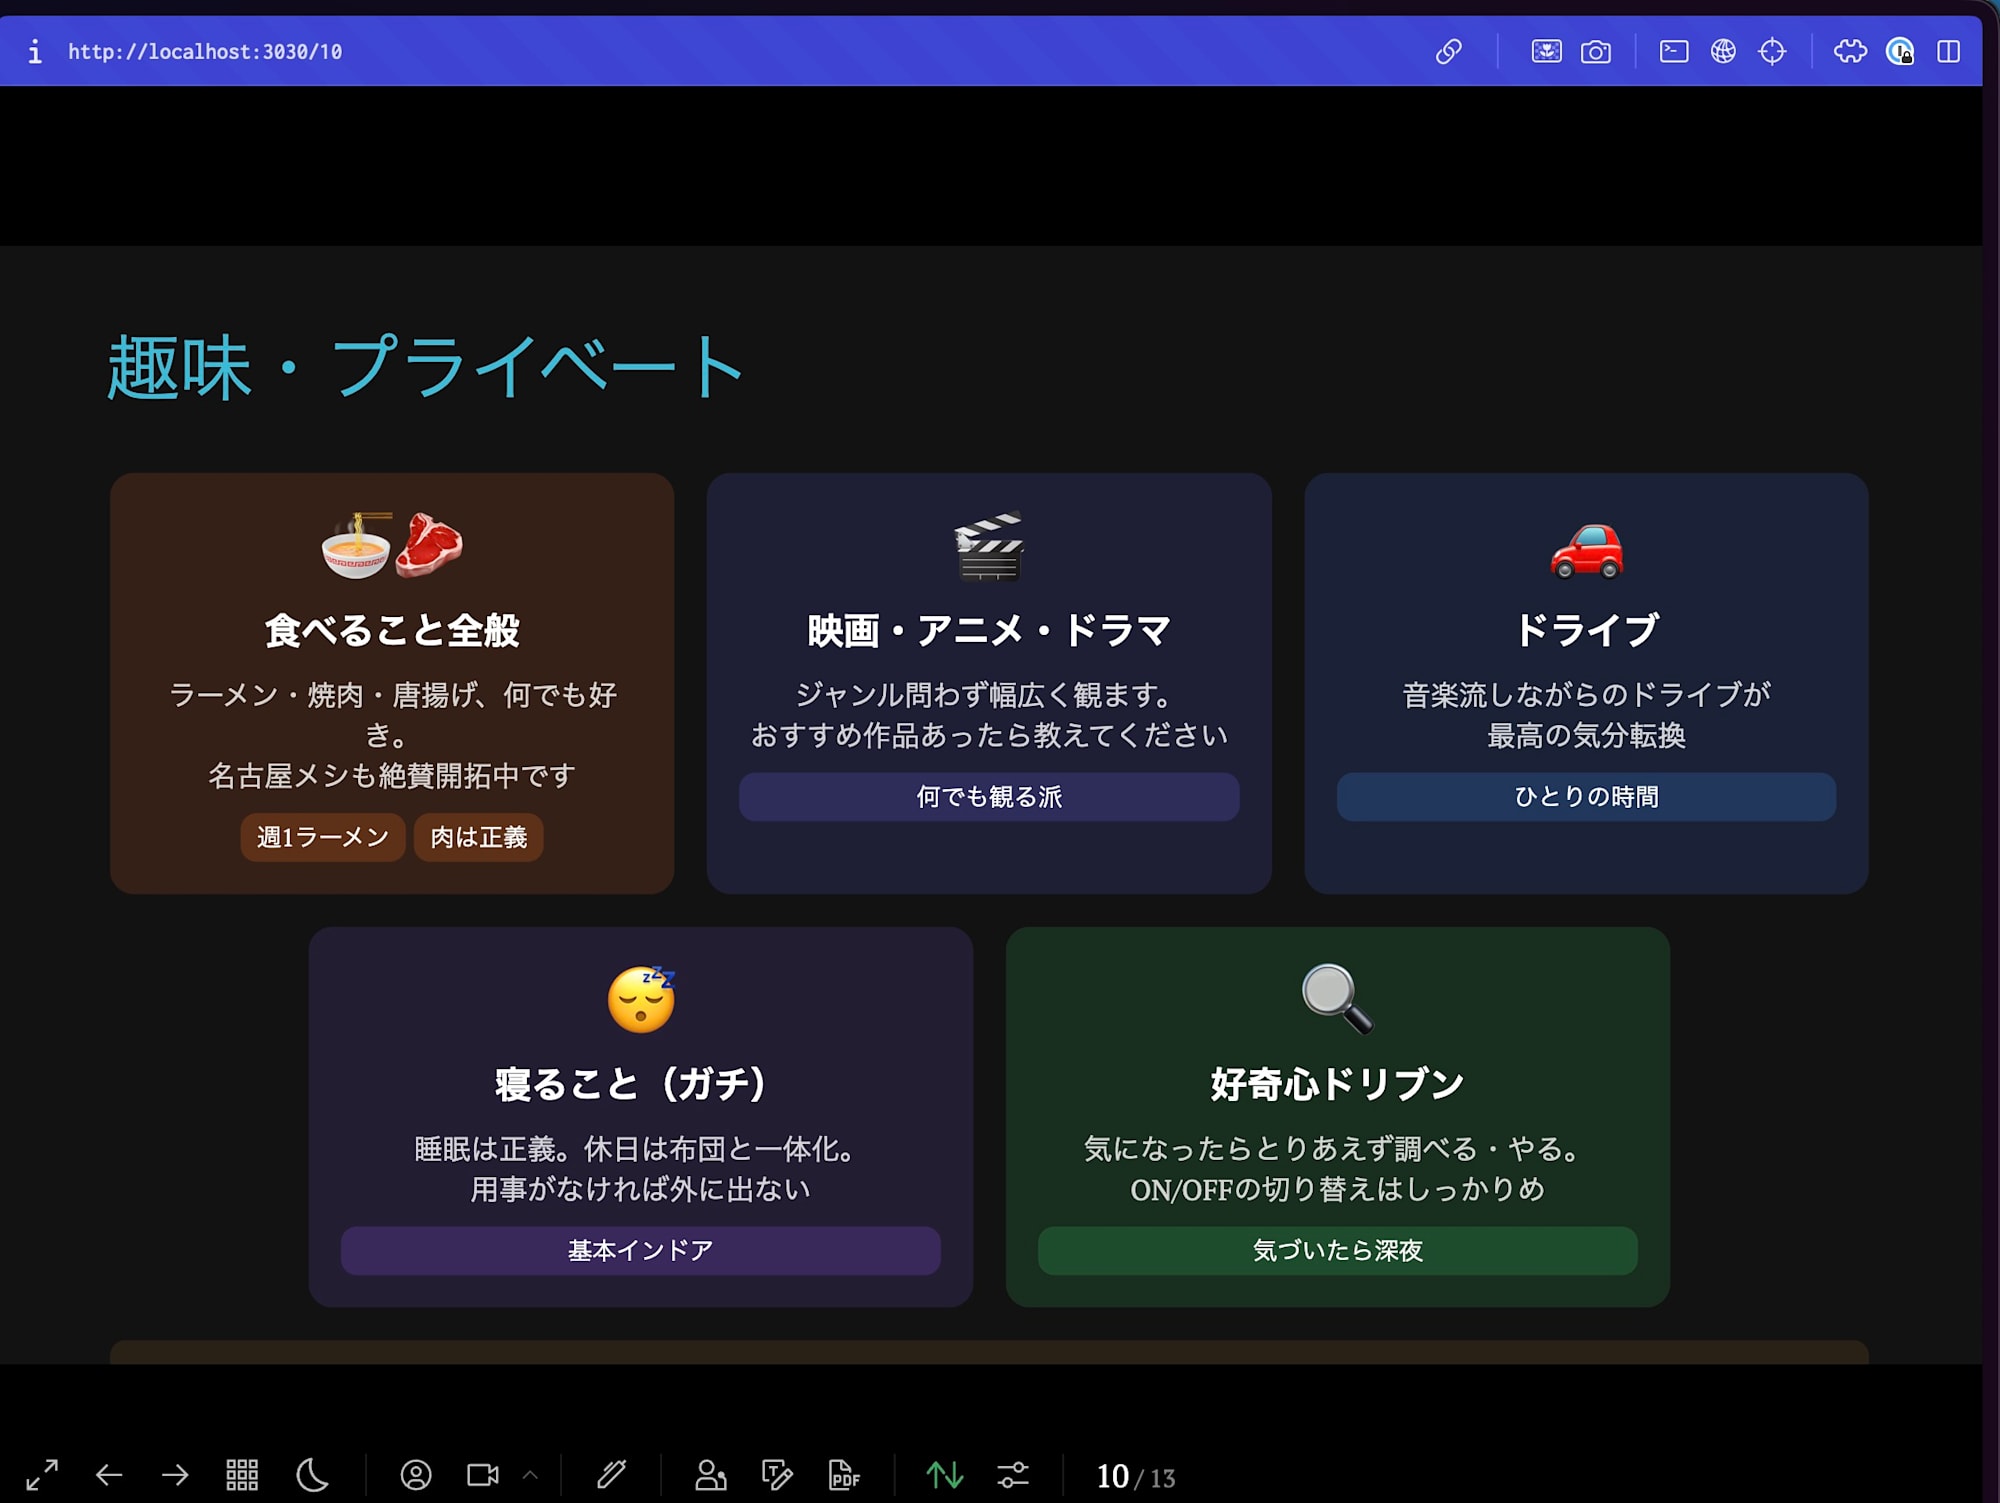Viewport: 2000px width, 1503px height.
Task: Expand recording options chevron beside camera
Action: [x=530, y=1475]
